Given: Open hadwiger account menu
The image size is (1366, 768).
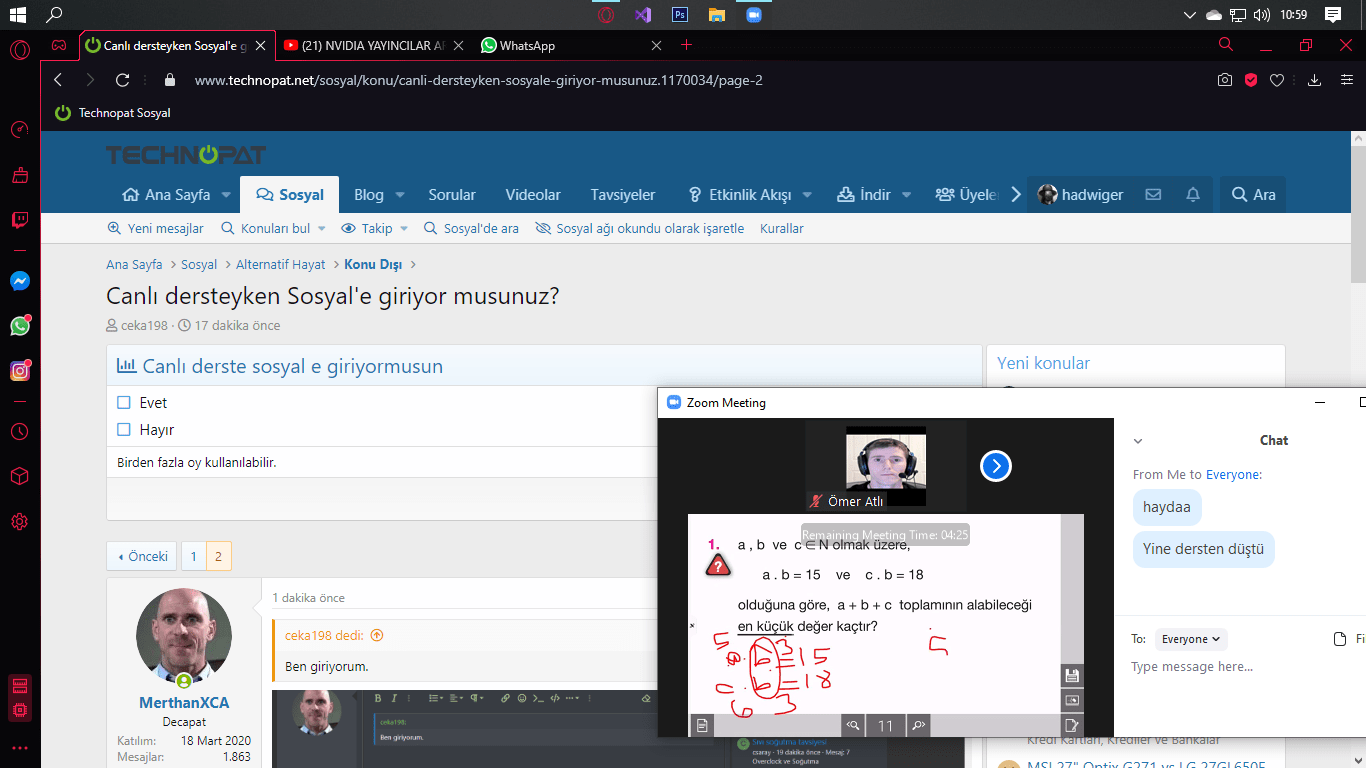Looking at the screenshot, I should pos(1080,195).
